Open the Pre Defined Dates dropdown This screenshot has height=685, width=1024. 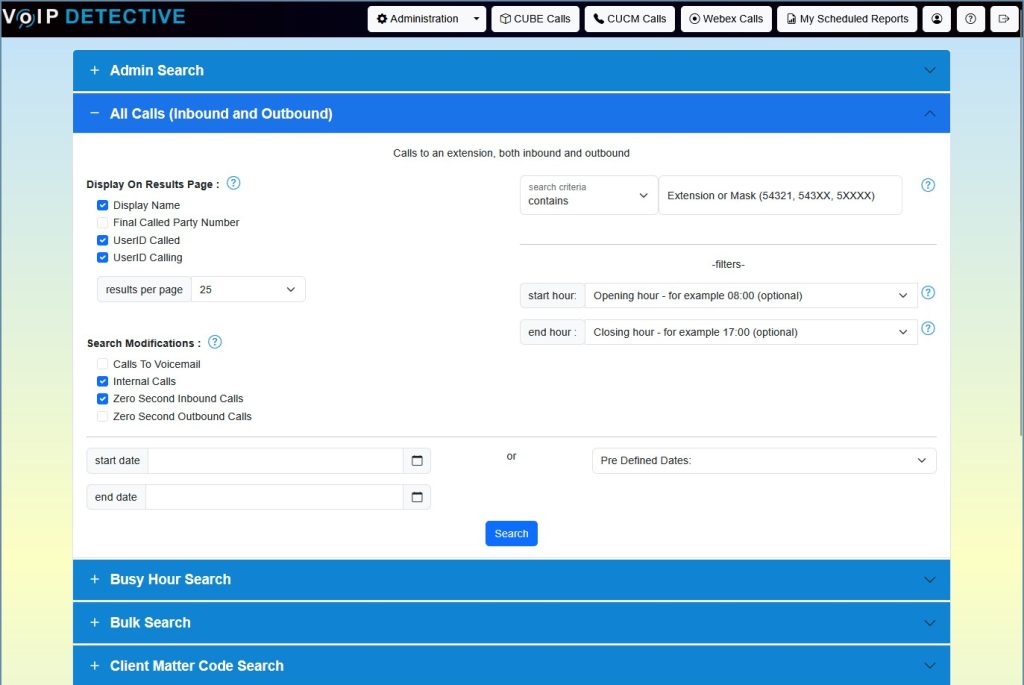click(764, 460)
